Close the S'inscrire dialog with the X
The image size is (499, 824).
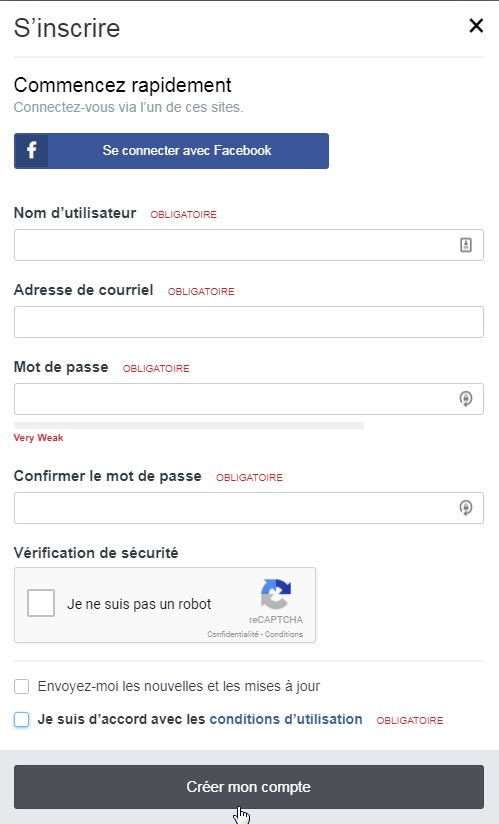[476, 25]
